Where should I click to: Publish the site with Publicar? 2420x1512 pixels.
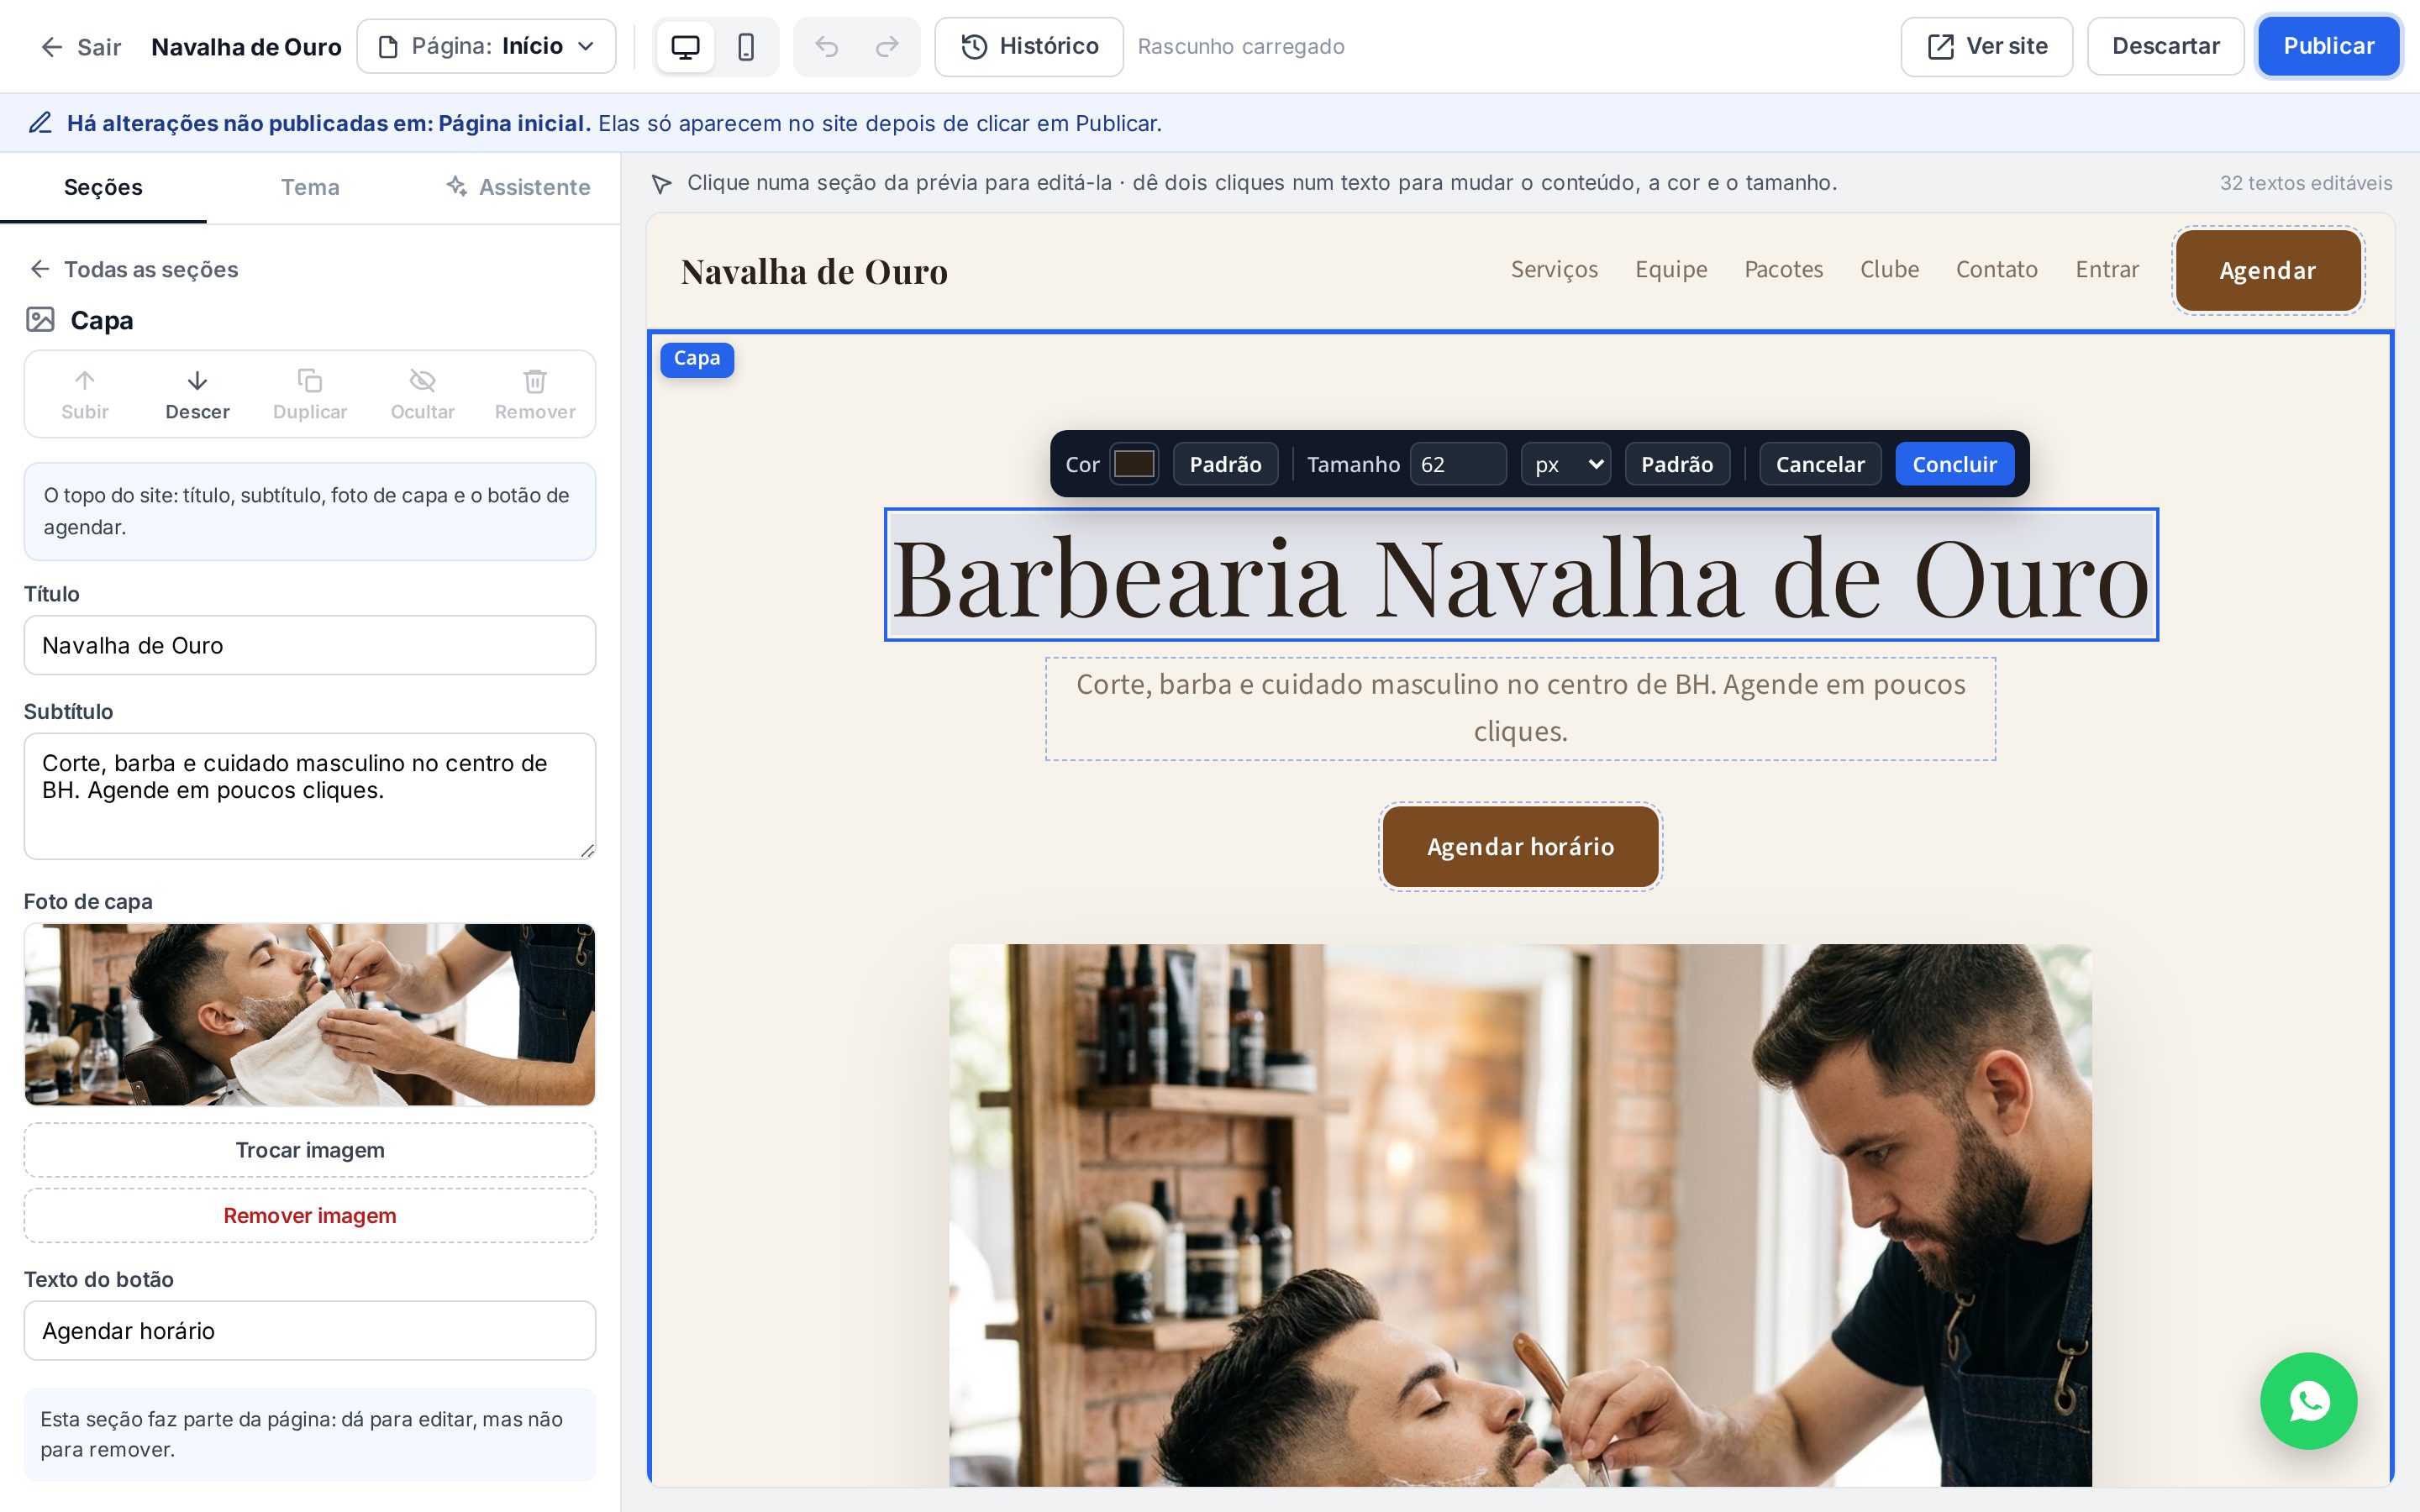coord(2328,47)
